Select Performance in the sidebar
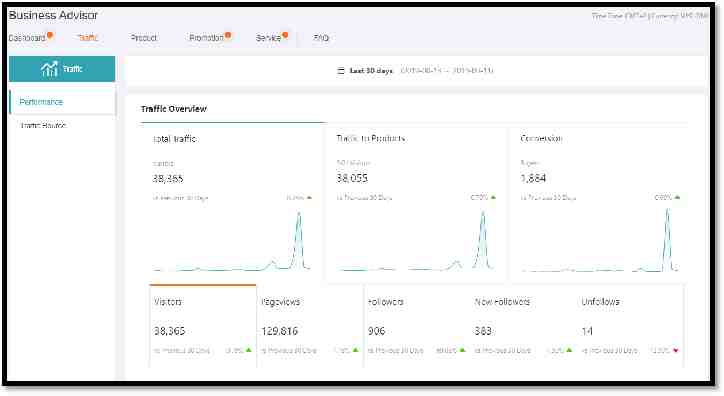 point(62,102)
